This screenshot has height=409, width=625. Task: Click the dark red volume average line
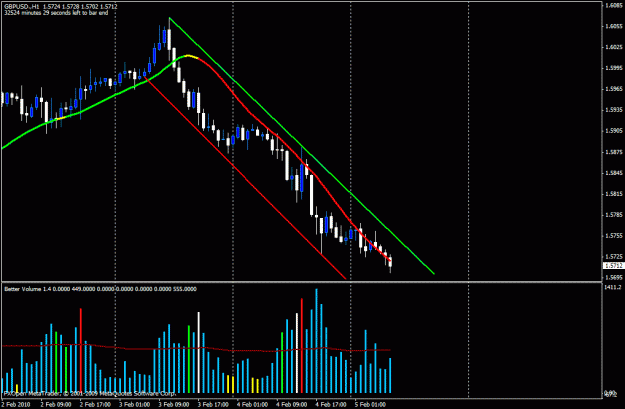196,348
